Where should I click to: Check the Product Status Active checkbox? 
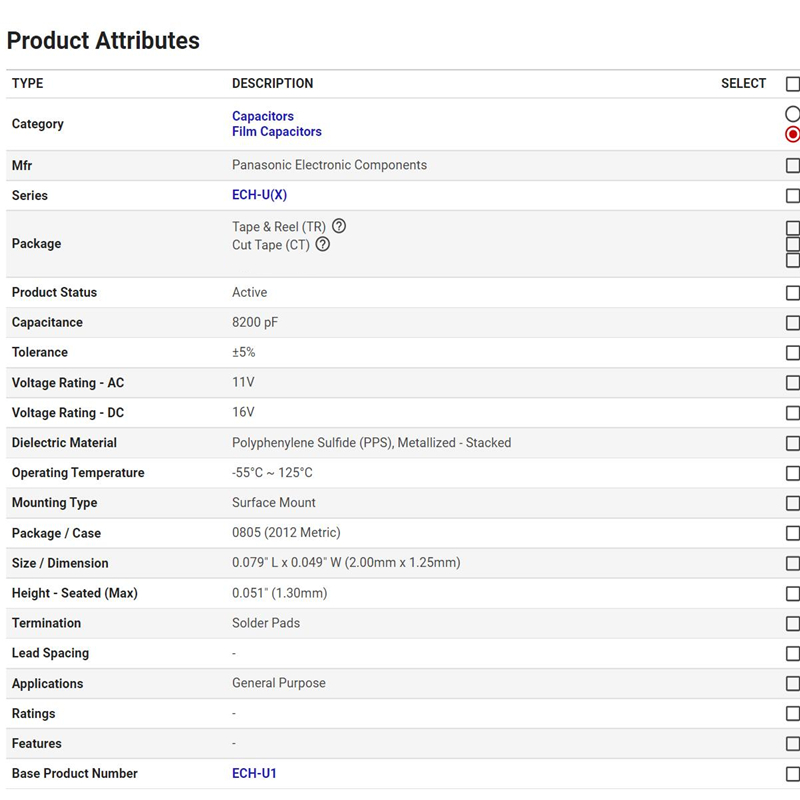[x=793, y=293]
